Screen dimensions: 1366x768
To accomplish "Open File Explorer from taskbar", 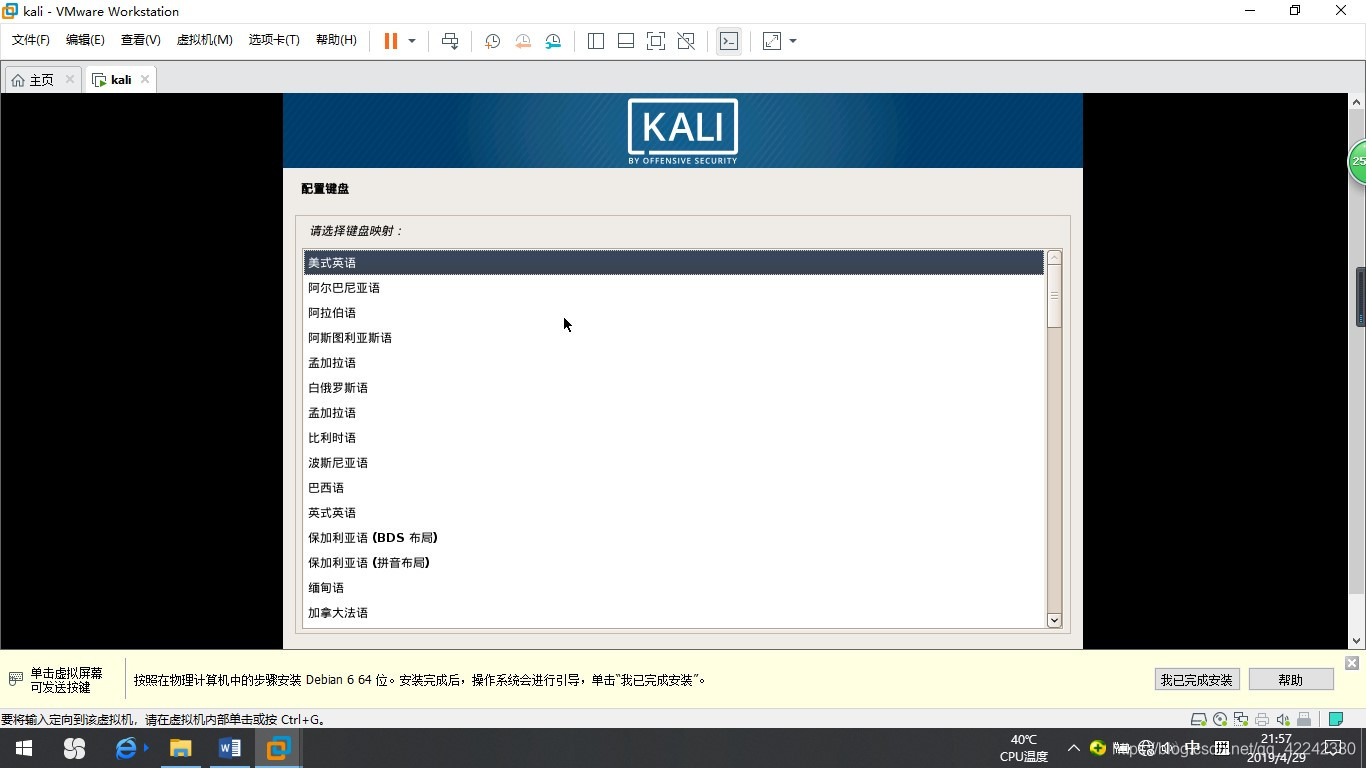I will pos(180,748).
